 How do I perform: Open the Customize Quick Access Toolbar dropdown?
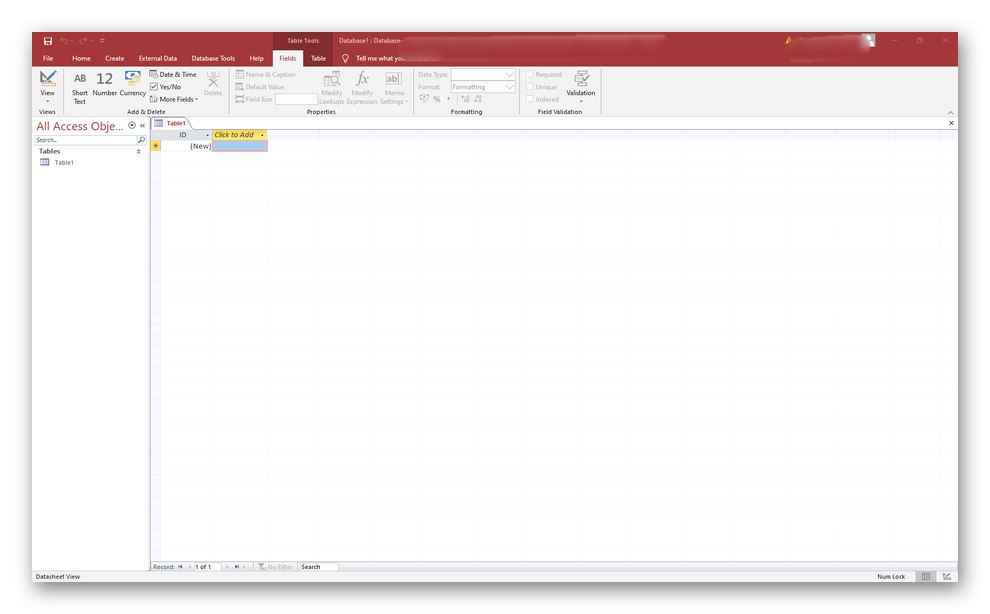pyautogui.click(x=102, y=41)
